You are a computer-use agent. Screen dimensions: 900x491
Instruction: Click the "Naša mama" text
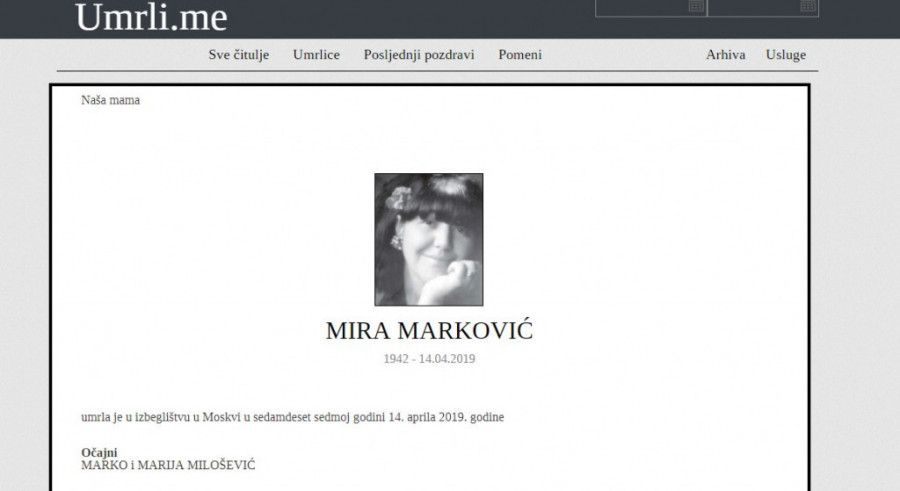click(110, 100)
